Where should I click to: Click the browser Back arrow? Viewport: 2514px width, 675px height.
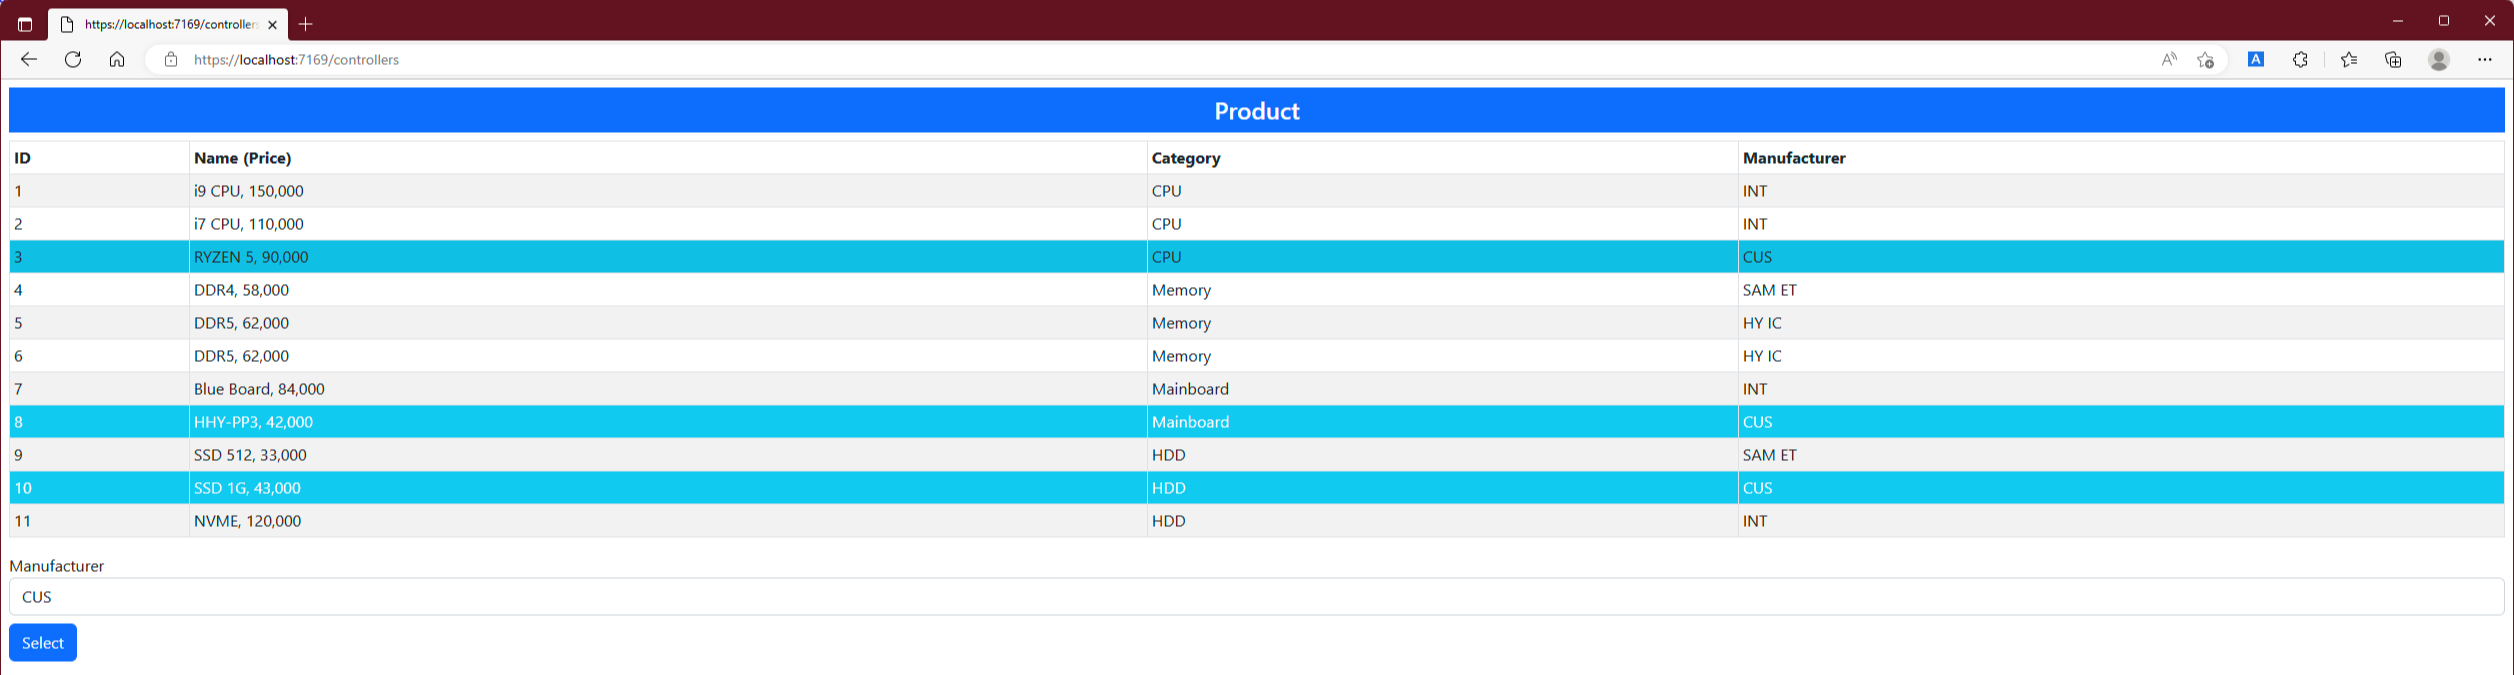click(x=29, y=60)
